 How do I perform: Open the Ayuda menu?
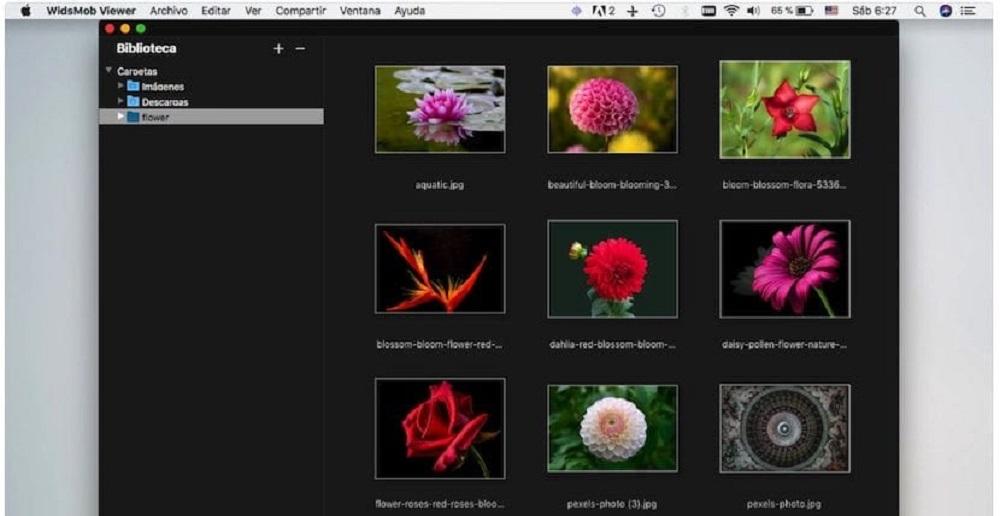(x=409, y=11)
